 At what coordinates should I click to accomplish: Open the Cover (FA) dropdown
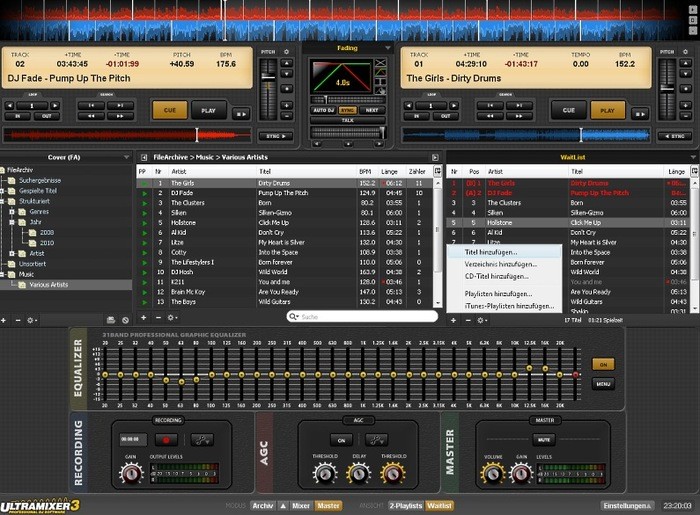click(126, 157)
